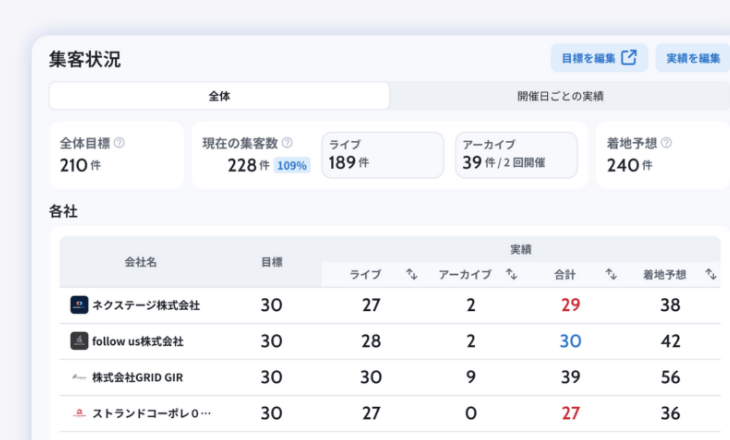This screenshot has width=730, height=440.
Task: Select the ライブ 189件 card
Action: (x=382, y=155)
